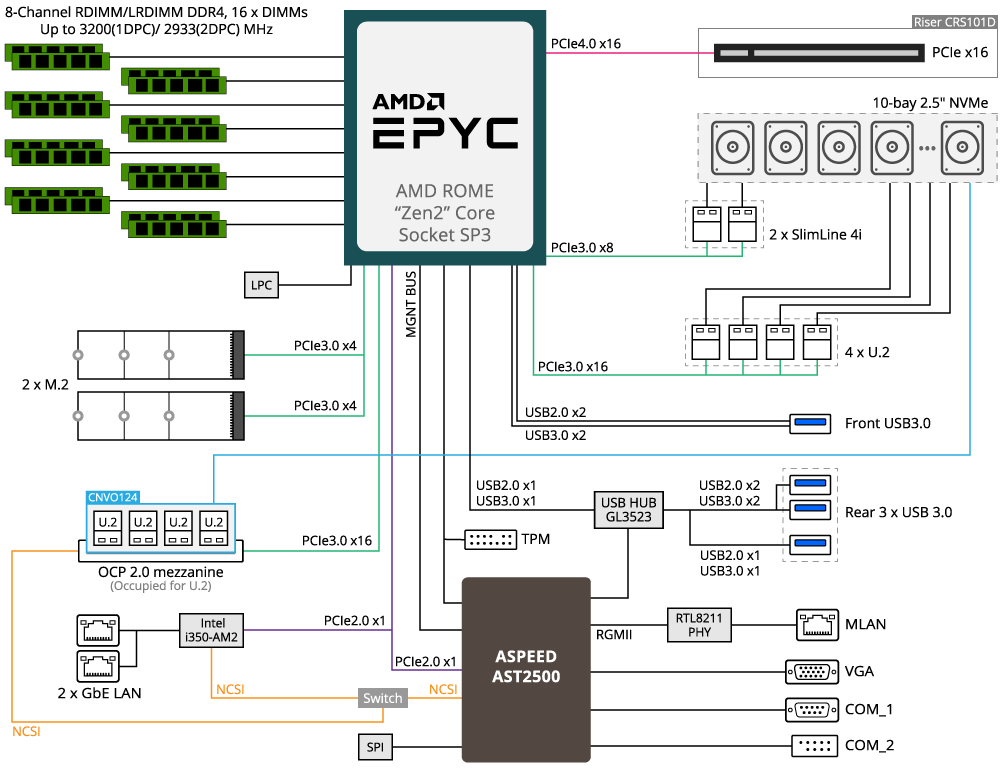
Task: Click the USB3.0 x2 label under front USB line
Action: coord(555,435)
